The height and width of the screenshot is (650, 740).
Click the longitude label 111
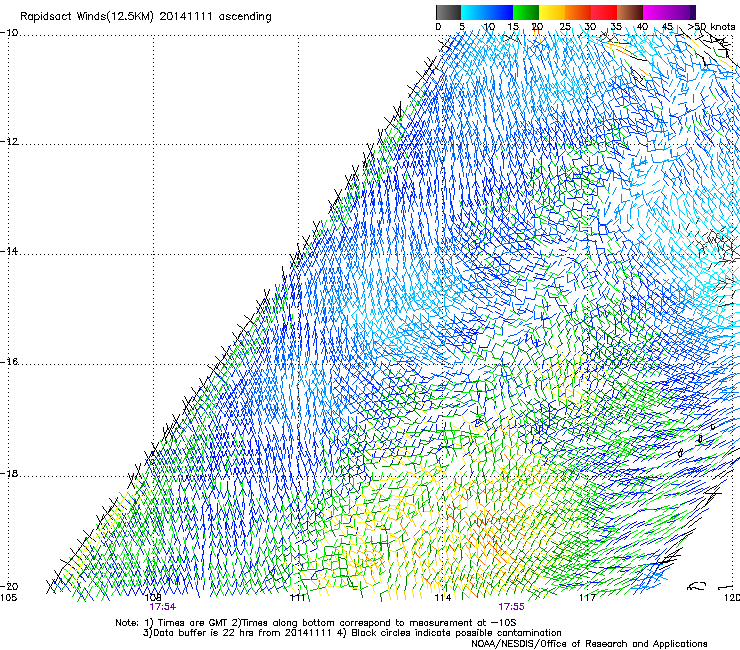point(297,598)
